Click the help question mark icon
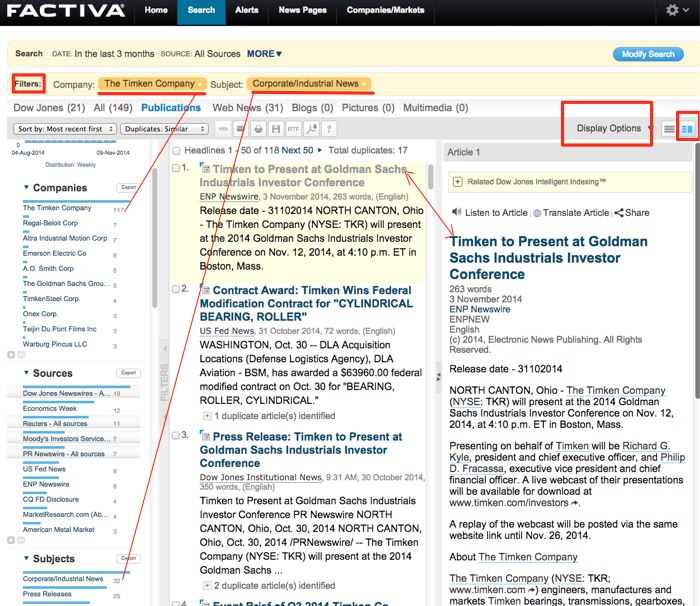 click(329, 129)
